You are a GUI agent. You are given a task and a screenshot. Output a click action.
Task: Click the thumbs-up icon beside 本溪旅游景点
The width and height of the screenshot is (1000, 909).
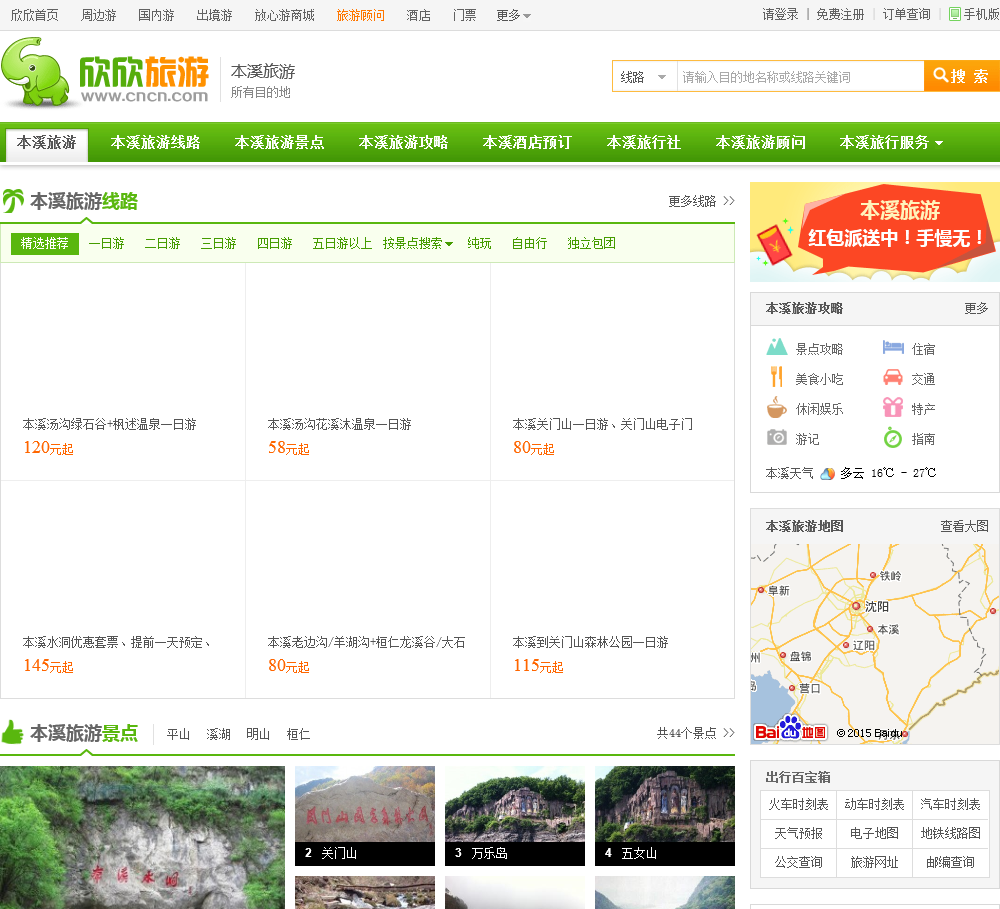(13, 732)
